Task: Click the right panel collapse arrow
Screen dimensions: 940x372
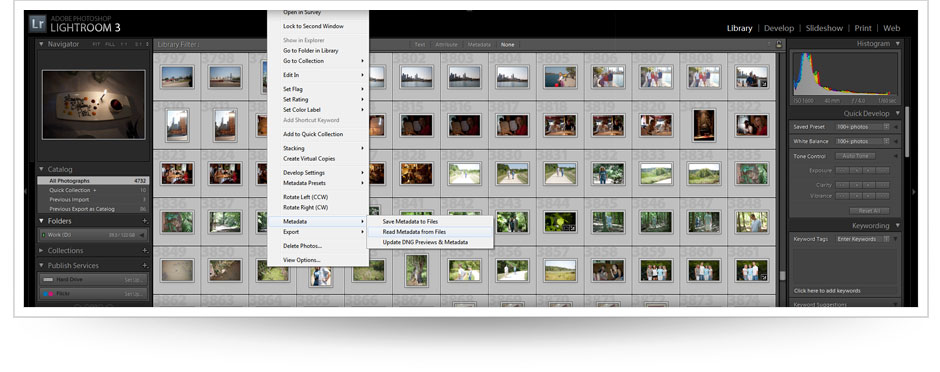Action: (914, 191)
